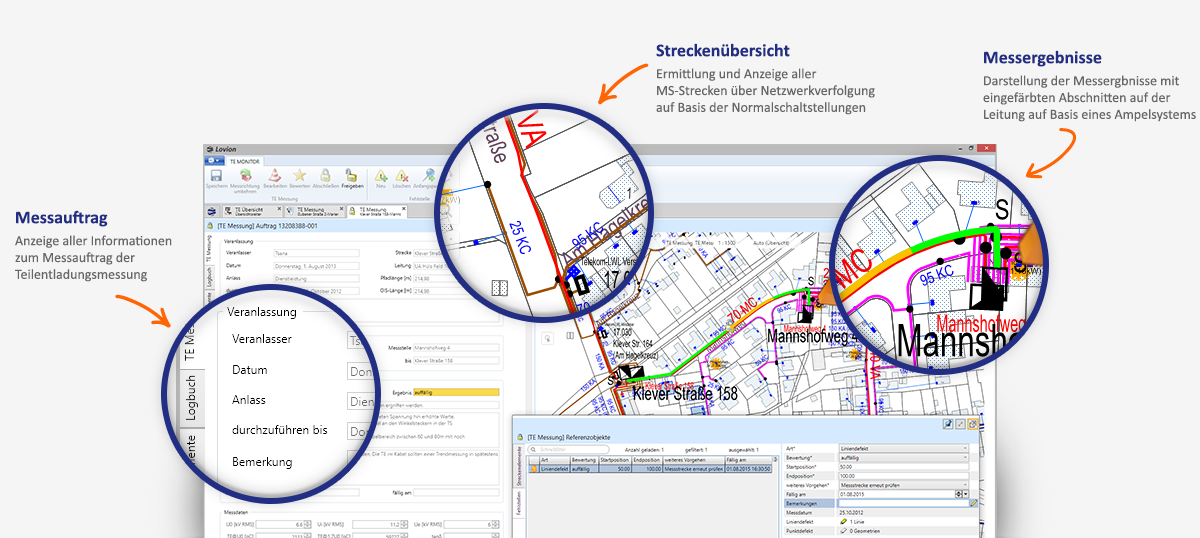Click the Speichern save icon

click(x=217, y=176)
